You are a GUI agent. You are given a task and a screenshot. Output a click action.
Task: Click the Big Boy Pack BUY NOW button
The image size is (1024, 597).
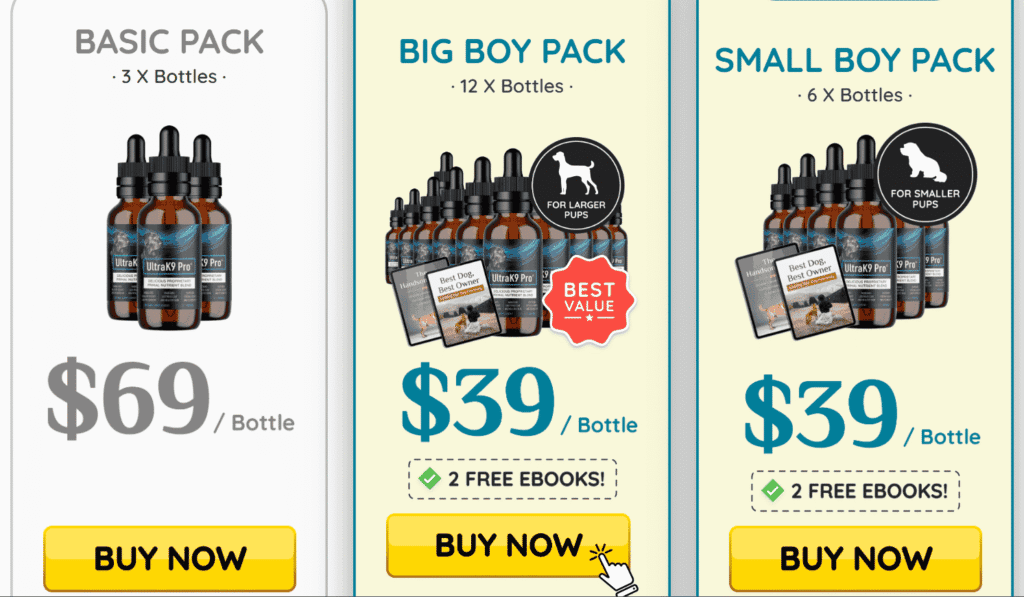pos(508,545)
